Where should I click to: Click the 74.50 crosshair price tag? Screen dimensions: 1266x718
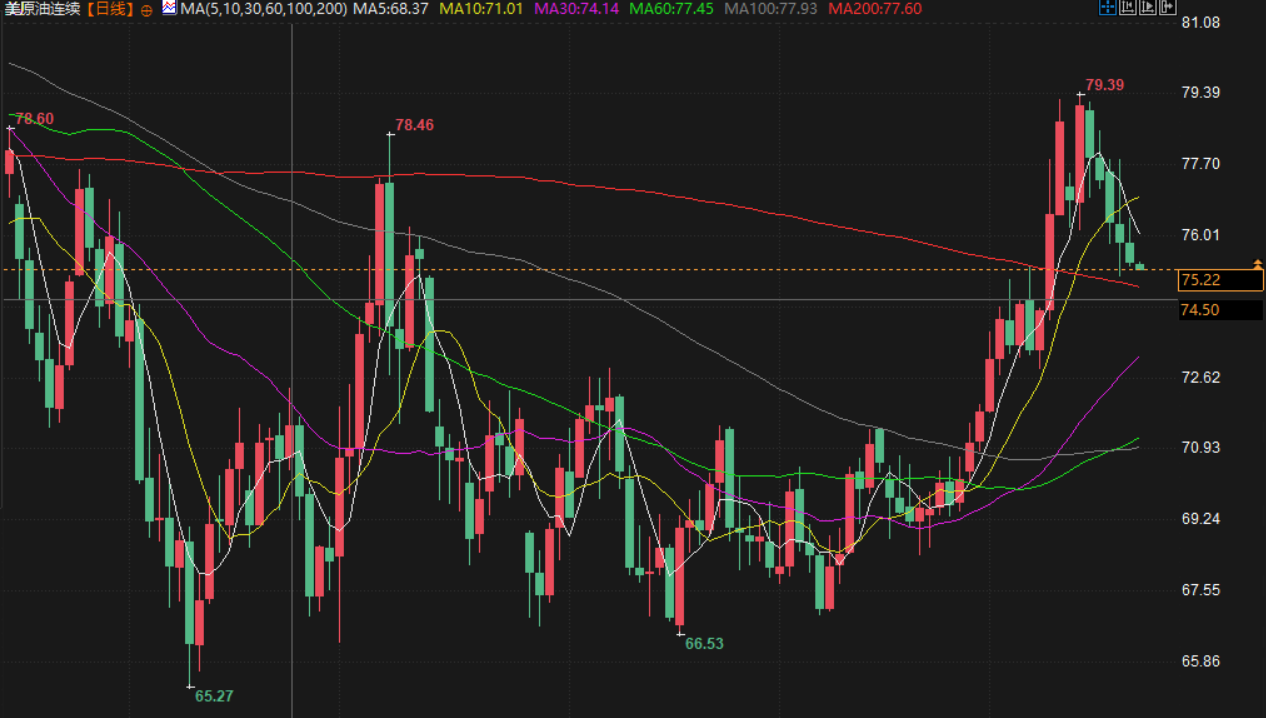1219,310
